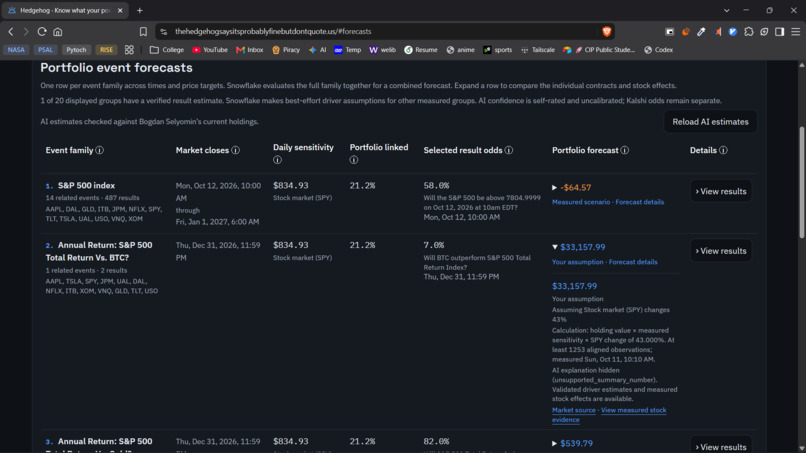The image size is (806, 453).
Task: Show info icon next to Market closes
Action: [235, 150]
